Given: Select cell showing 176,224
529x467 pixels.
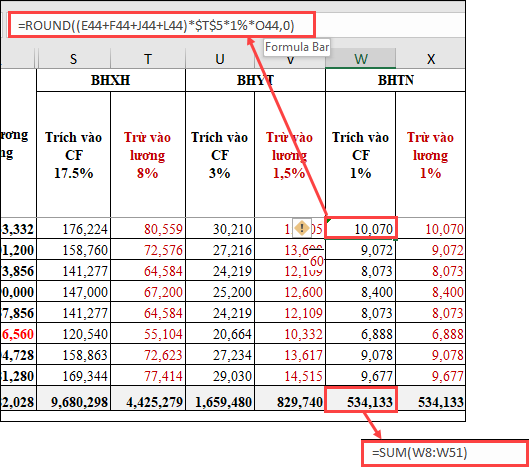Looking at the screenshot, I should click(74, 228).
